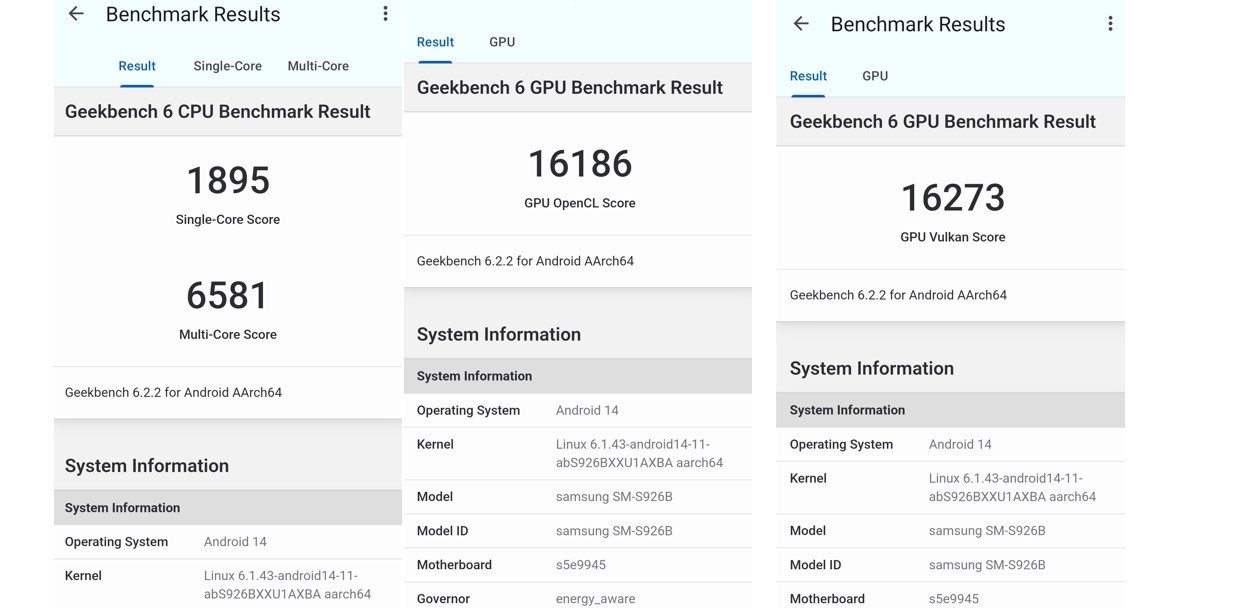This screenshot has width=1241, height=608.
Task: Tap the energy_aware governor value
Action: (x=595, y=599)
